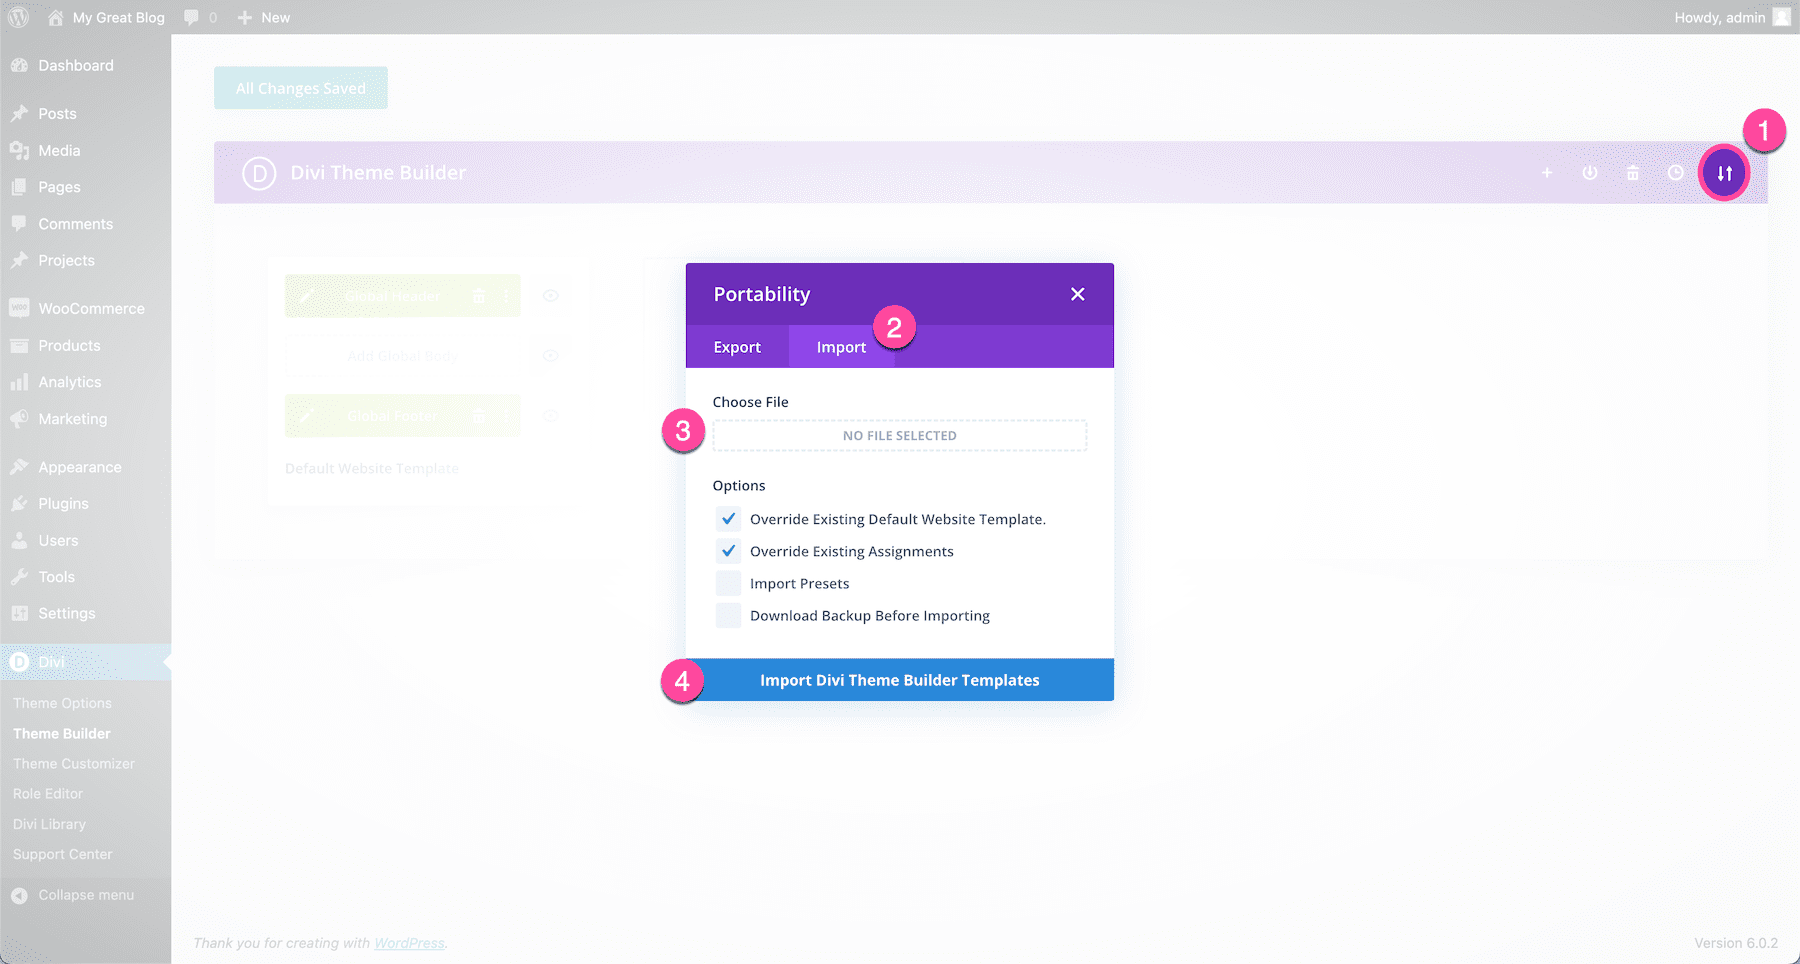Open the Global Header three-dot options menu
Image resolution: width=1800 pixels, height=964 pixels.
pyautogui.click(x=506, y=296)
